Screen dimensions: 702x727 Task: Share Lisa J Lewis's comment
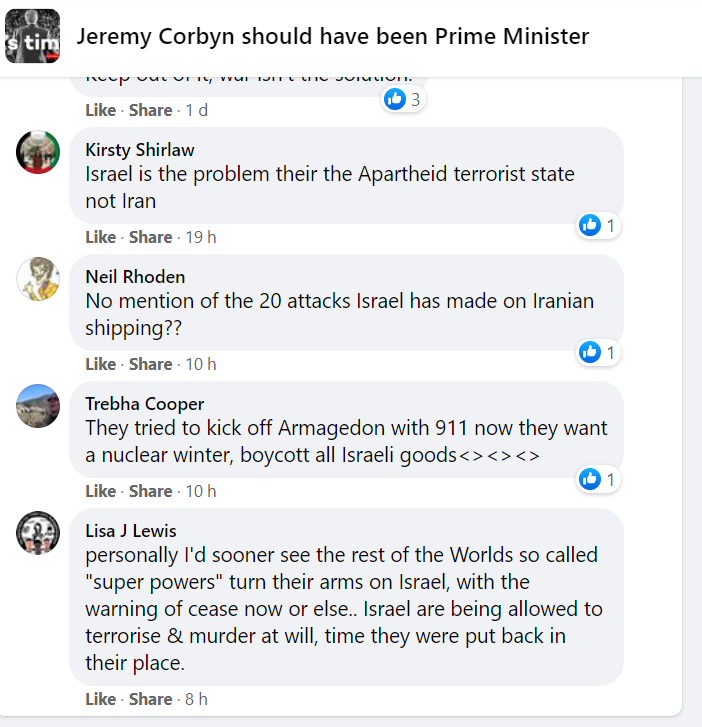(150, 699)
